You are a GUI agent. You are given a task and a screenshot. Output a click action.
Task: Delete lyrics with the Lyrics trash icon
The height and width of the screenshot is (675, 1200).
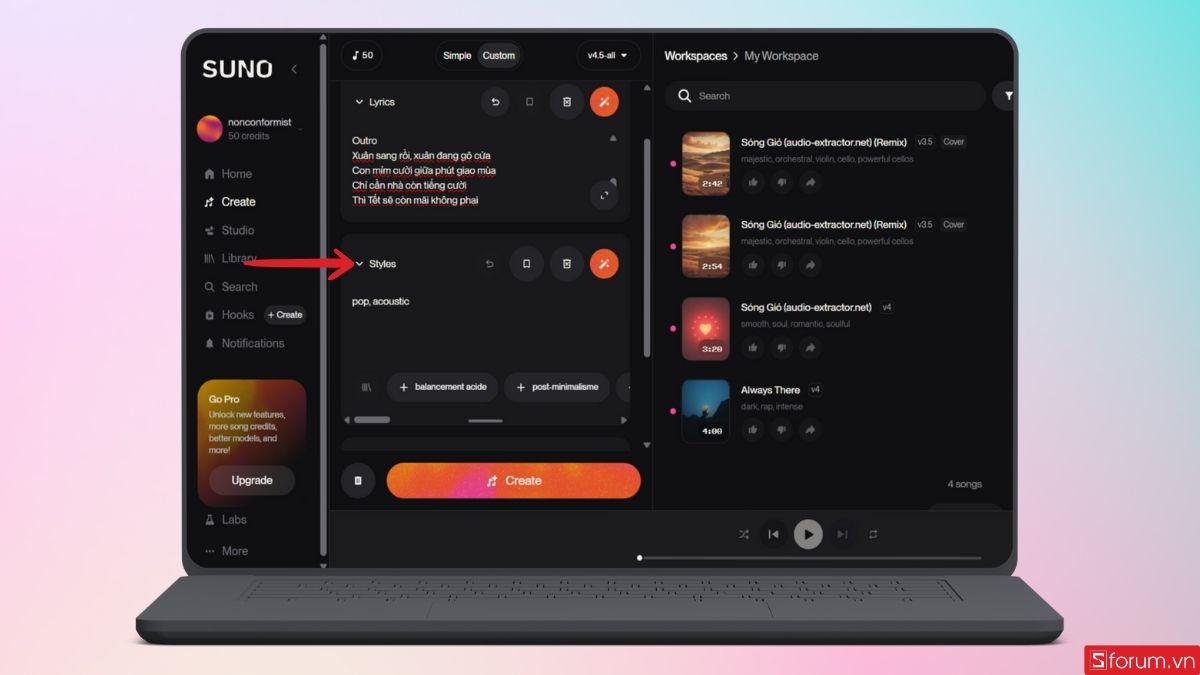(567, 101)
